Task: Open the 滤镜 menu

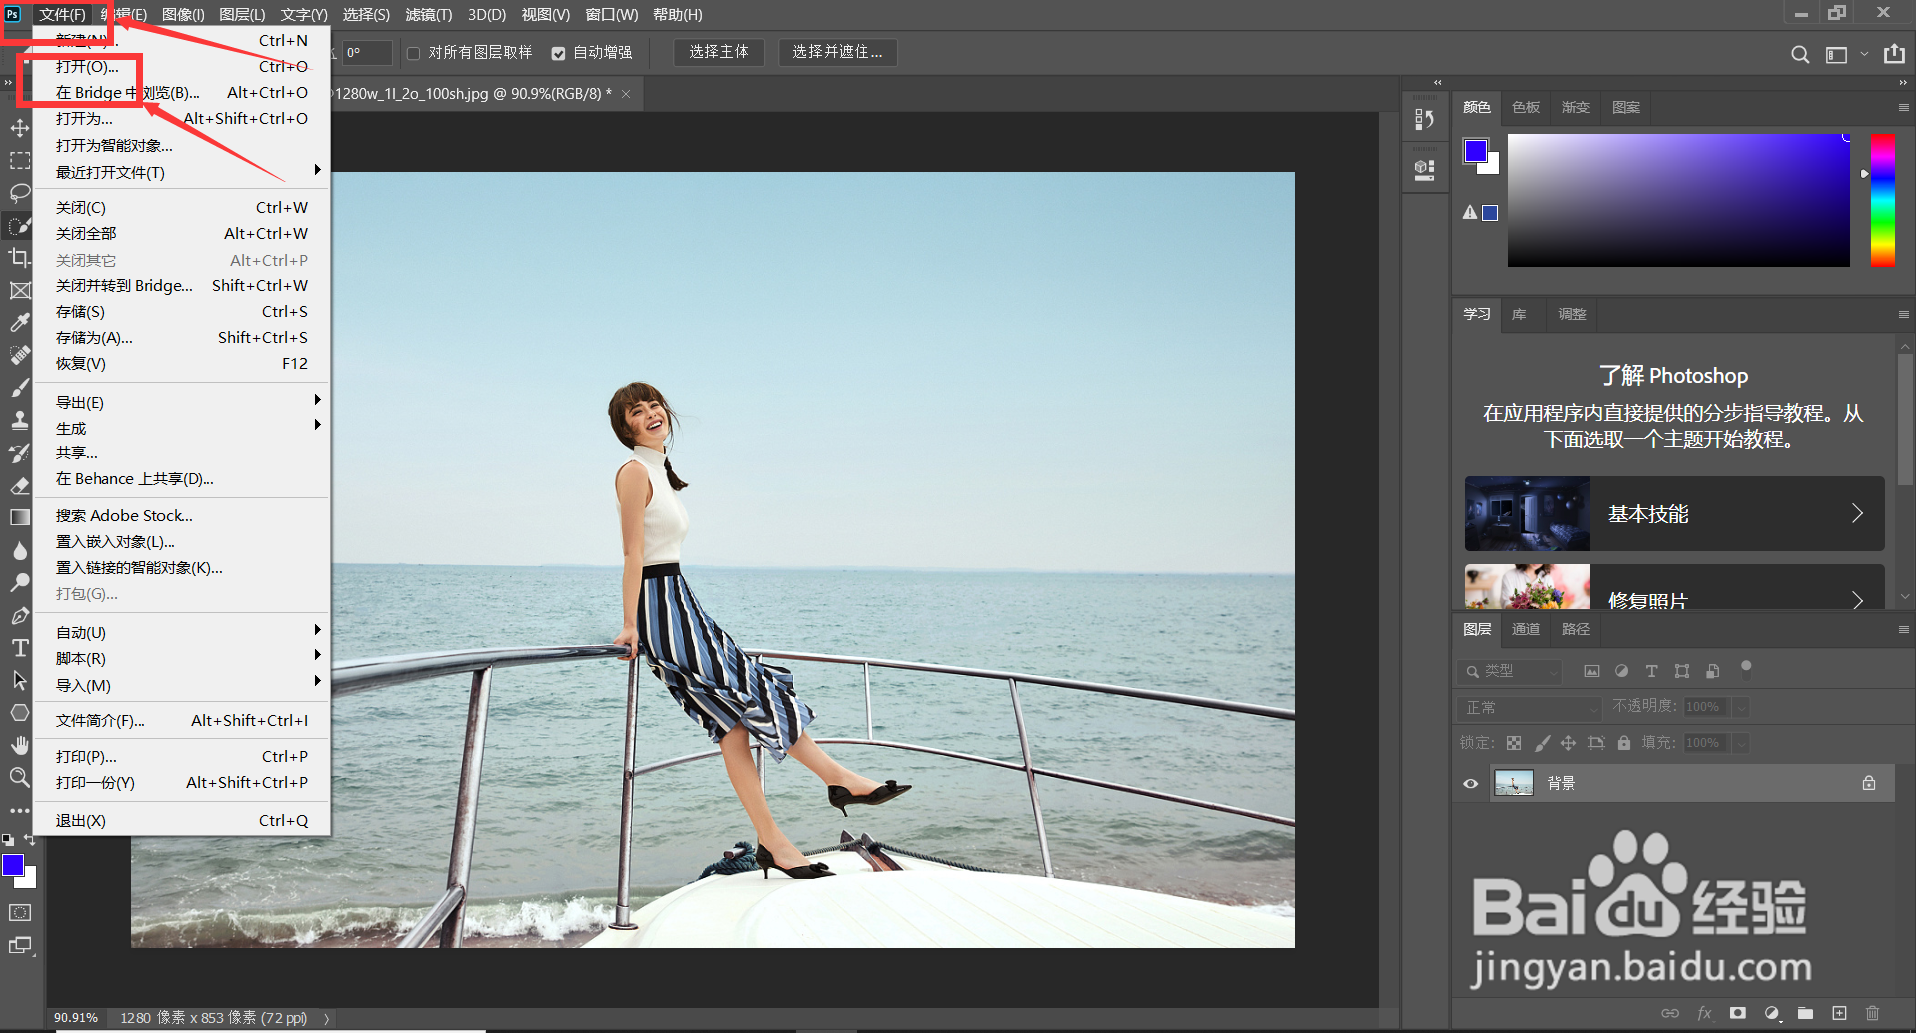Action: pos(429,14)
